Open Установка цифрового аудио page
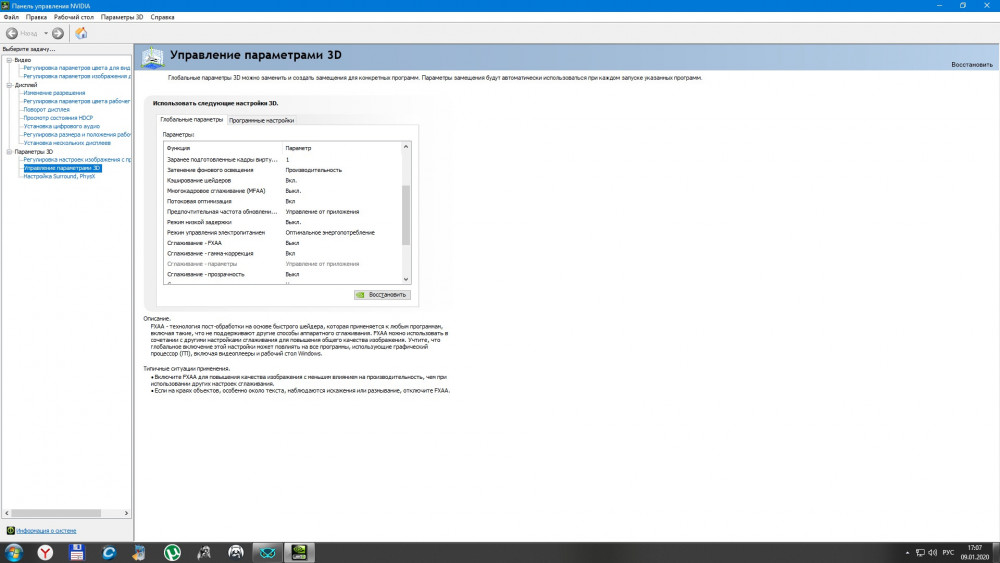Image resolution: width=1000 pixels, height=563 pixels. [62, 126]
